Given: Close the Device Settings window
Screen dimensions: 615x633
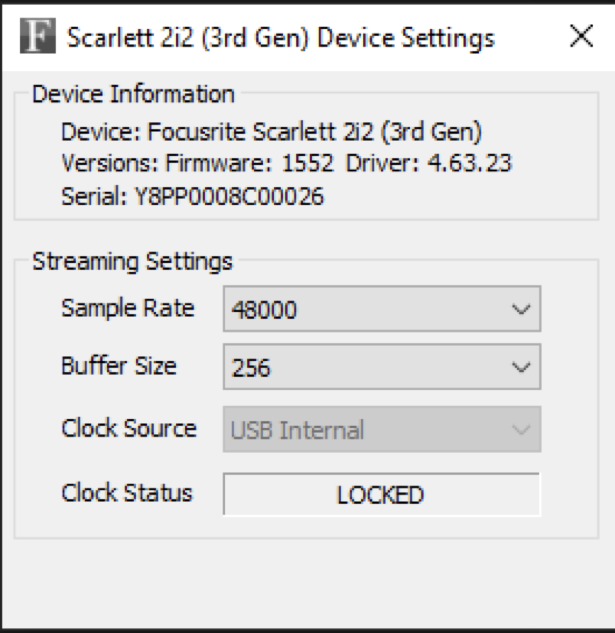Looking at the screenshot, I should point(581,38).
